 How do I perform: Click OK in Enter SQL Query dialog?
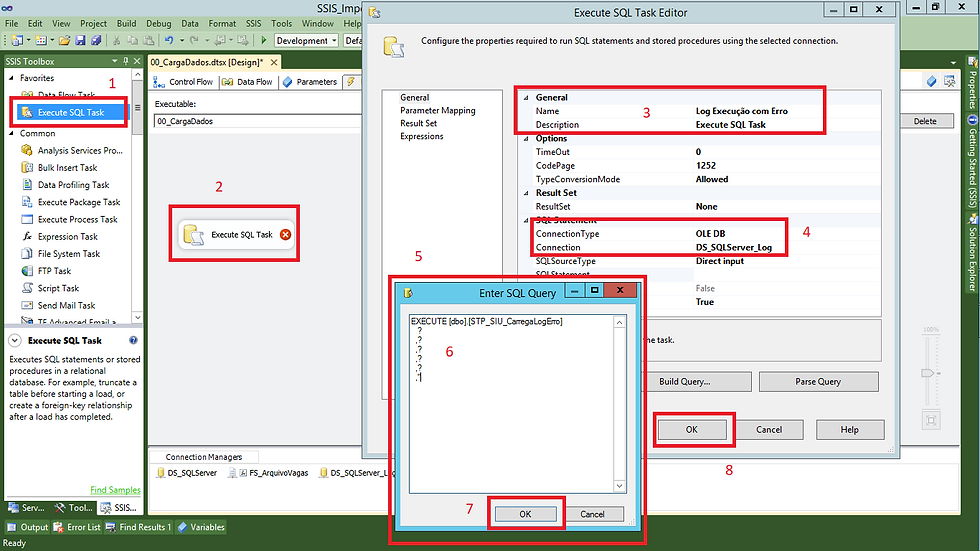(525, 514)
